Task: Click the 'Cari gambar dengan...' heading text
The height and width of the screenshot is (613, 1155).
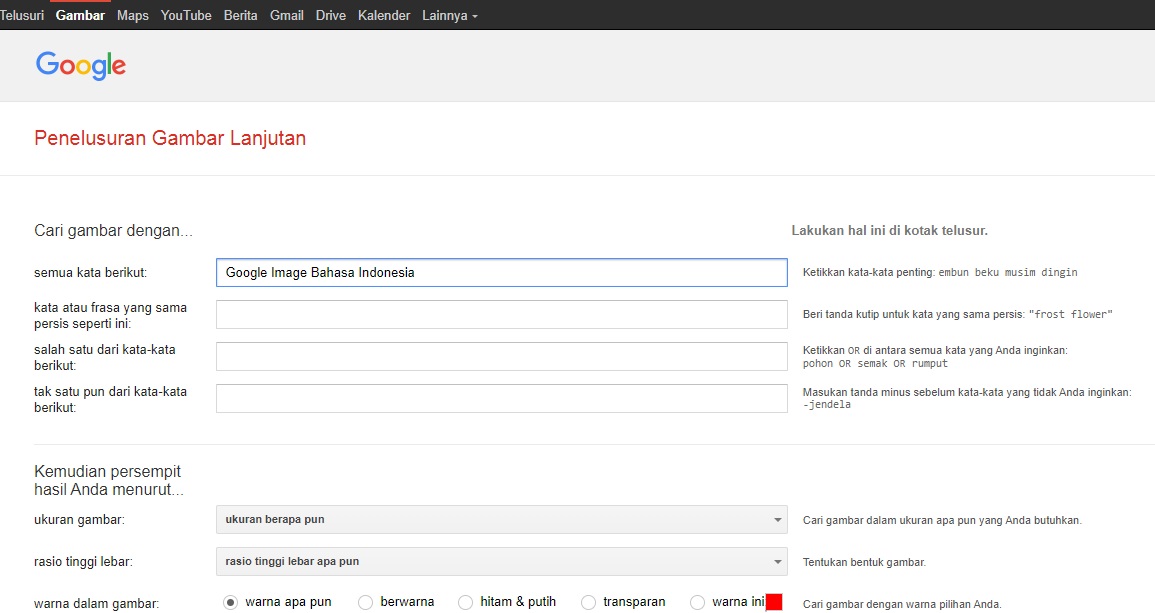Action: tap(113, 231)
